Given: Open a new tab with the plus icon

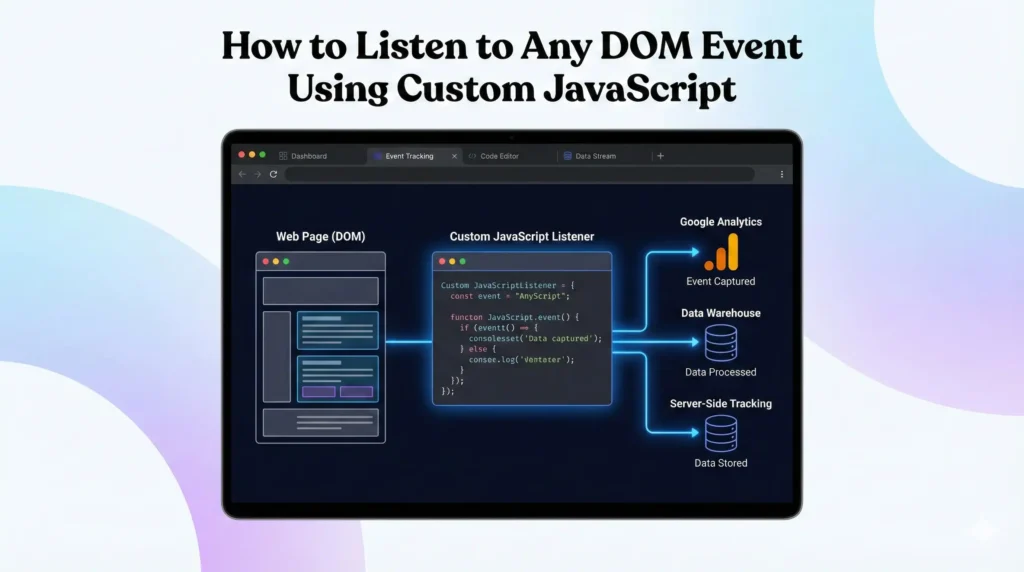Looking at the screenshot, I should (660, 156).
